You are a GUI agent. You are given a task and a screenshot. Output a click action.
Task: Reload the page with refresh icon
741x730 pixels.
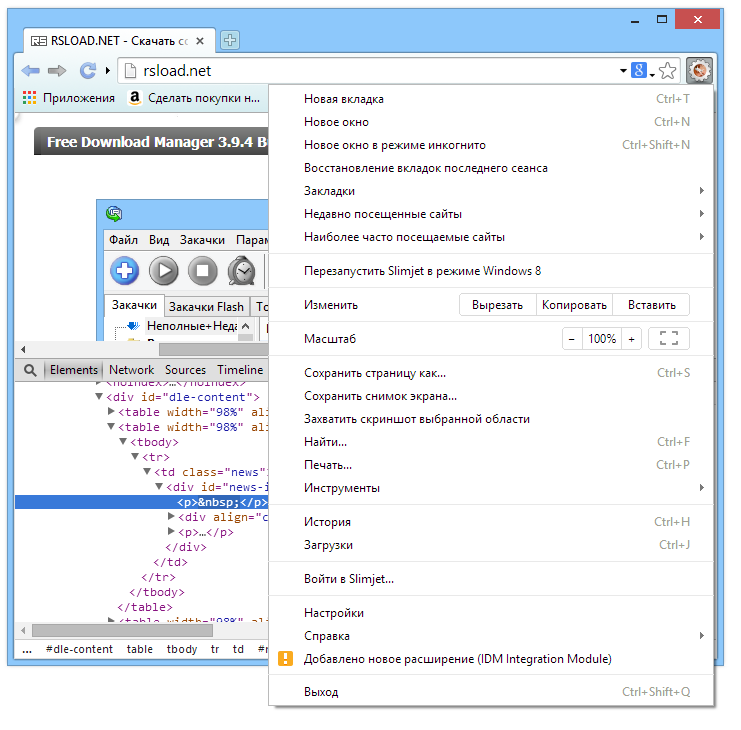(x=88, y=71)
